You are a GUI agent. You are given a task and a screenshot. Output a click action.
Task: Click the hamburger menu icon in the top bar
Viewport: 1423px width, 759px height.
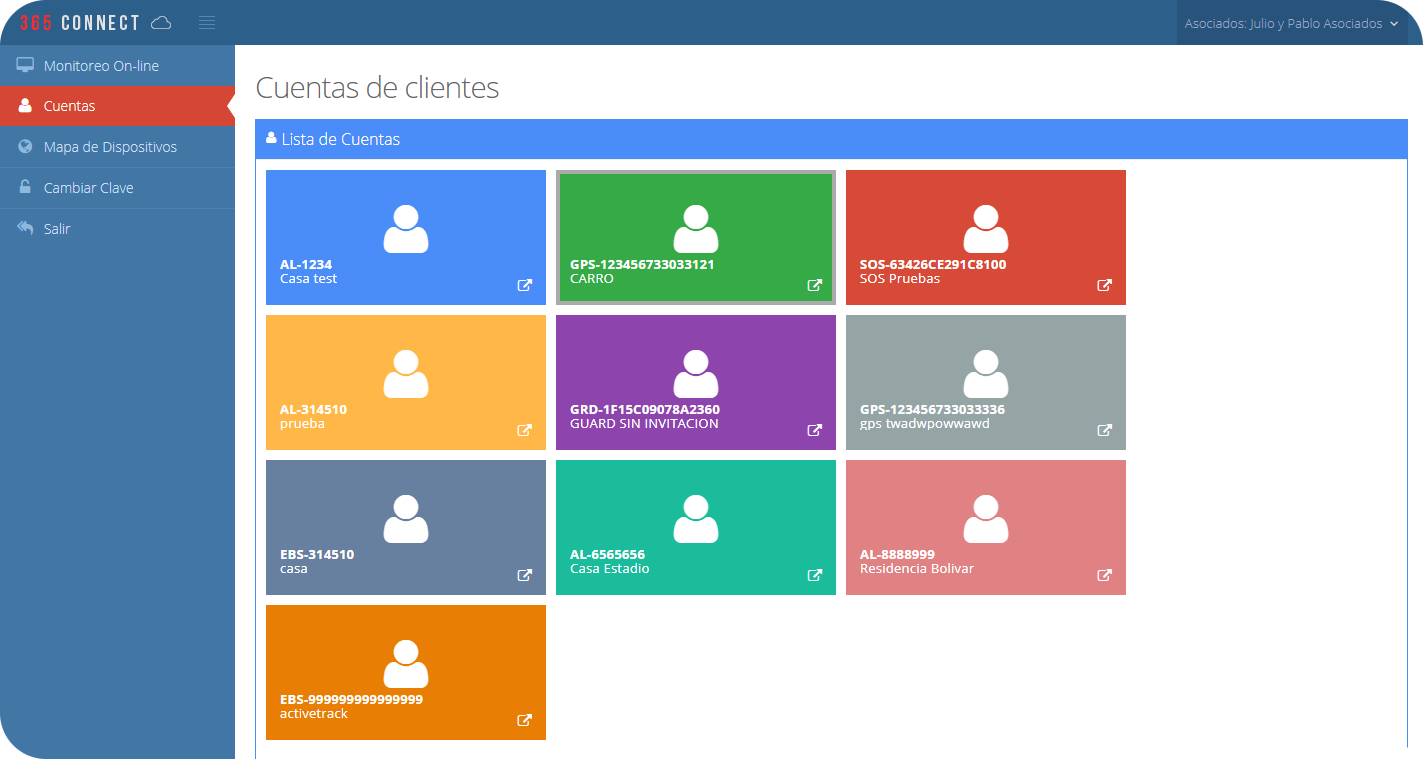coord(207,21)
